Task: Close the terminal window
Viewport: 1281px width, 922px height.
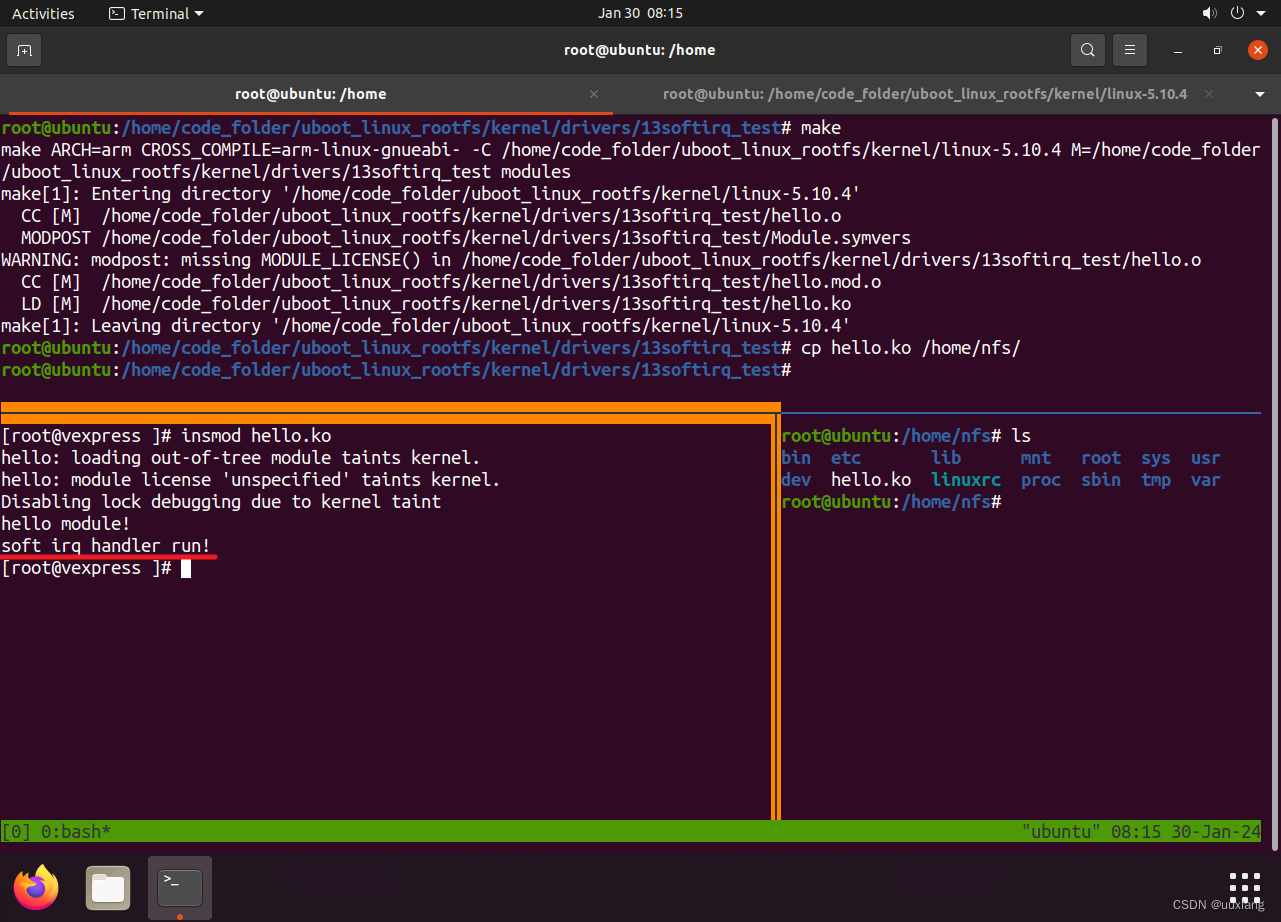Action: [x=1258, y=50]
